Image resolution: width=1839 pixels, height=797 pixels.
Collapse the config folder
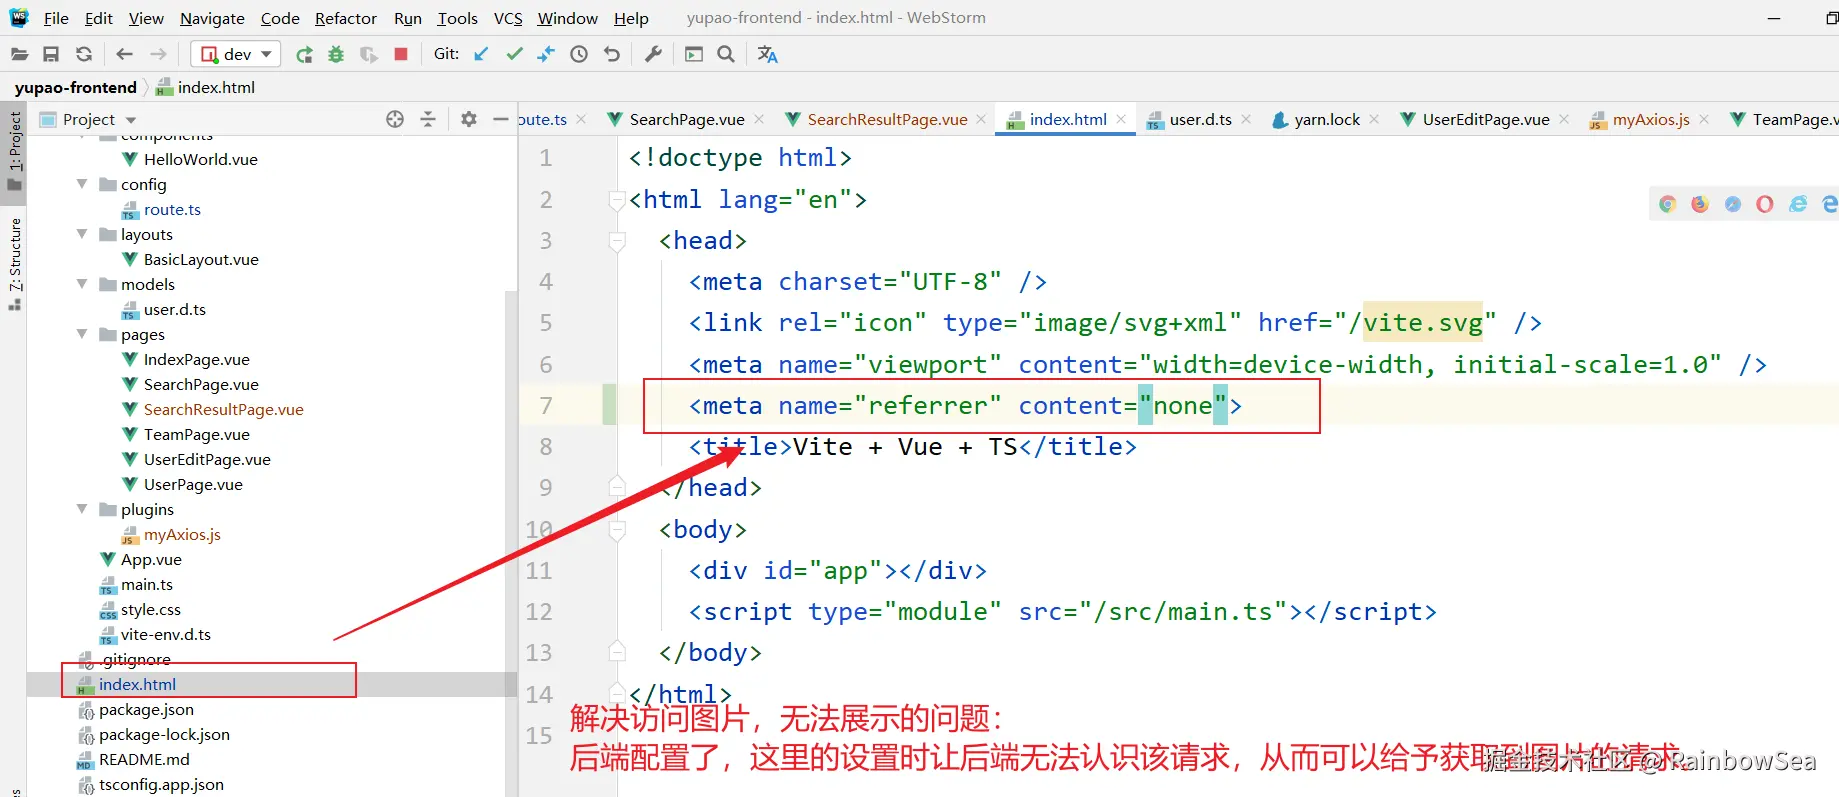(x=82, y=184)
